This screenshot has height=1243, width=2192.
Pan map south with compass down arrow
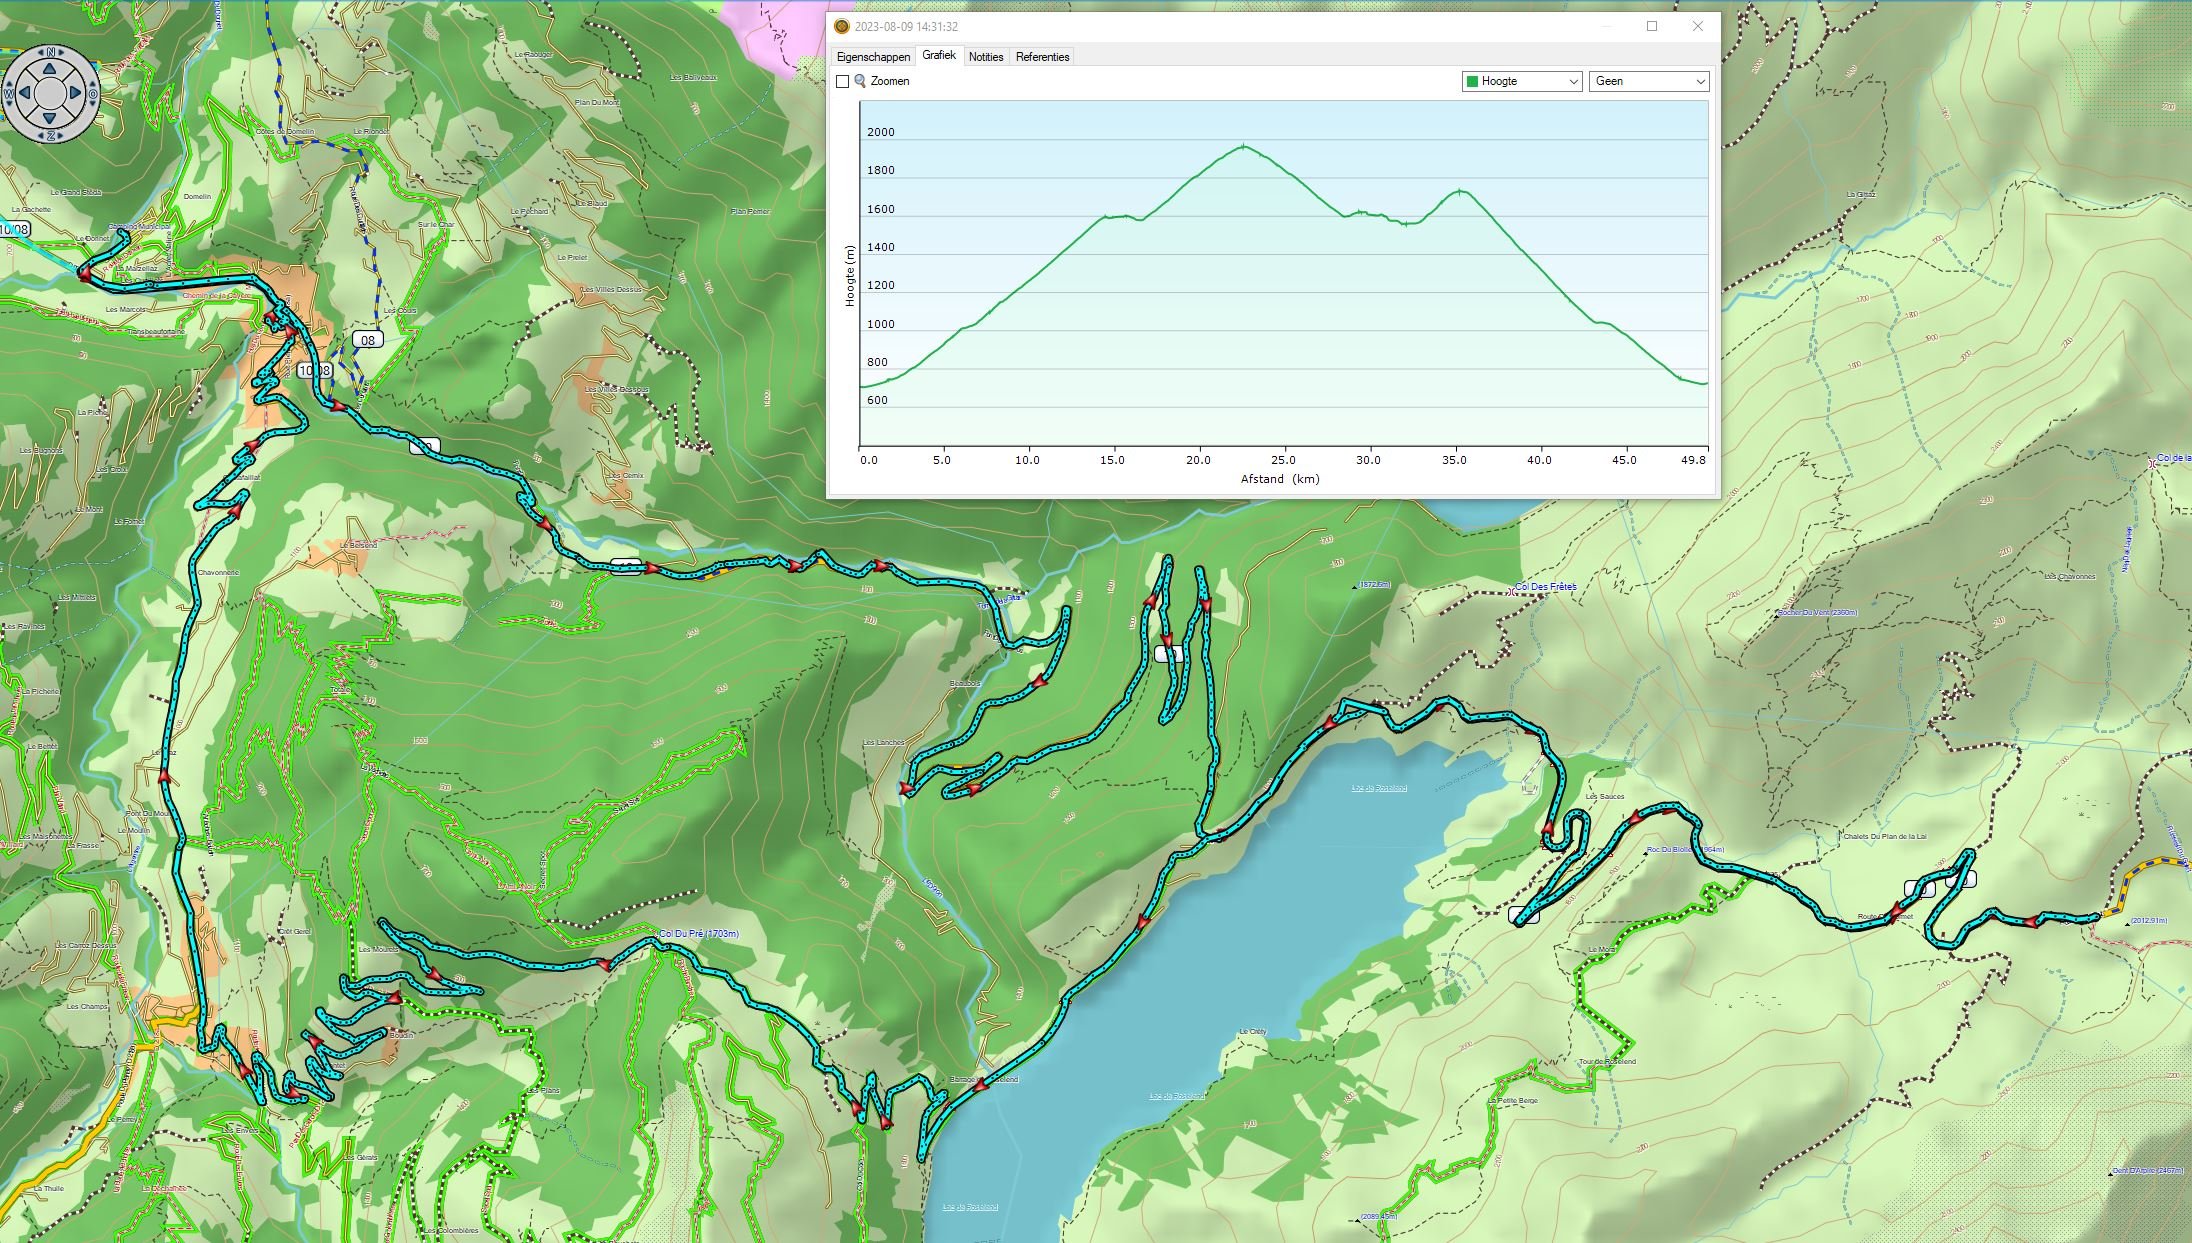(50, 118)
